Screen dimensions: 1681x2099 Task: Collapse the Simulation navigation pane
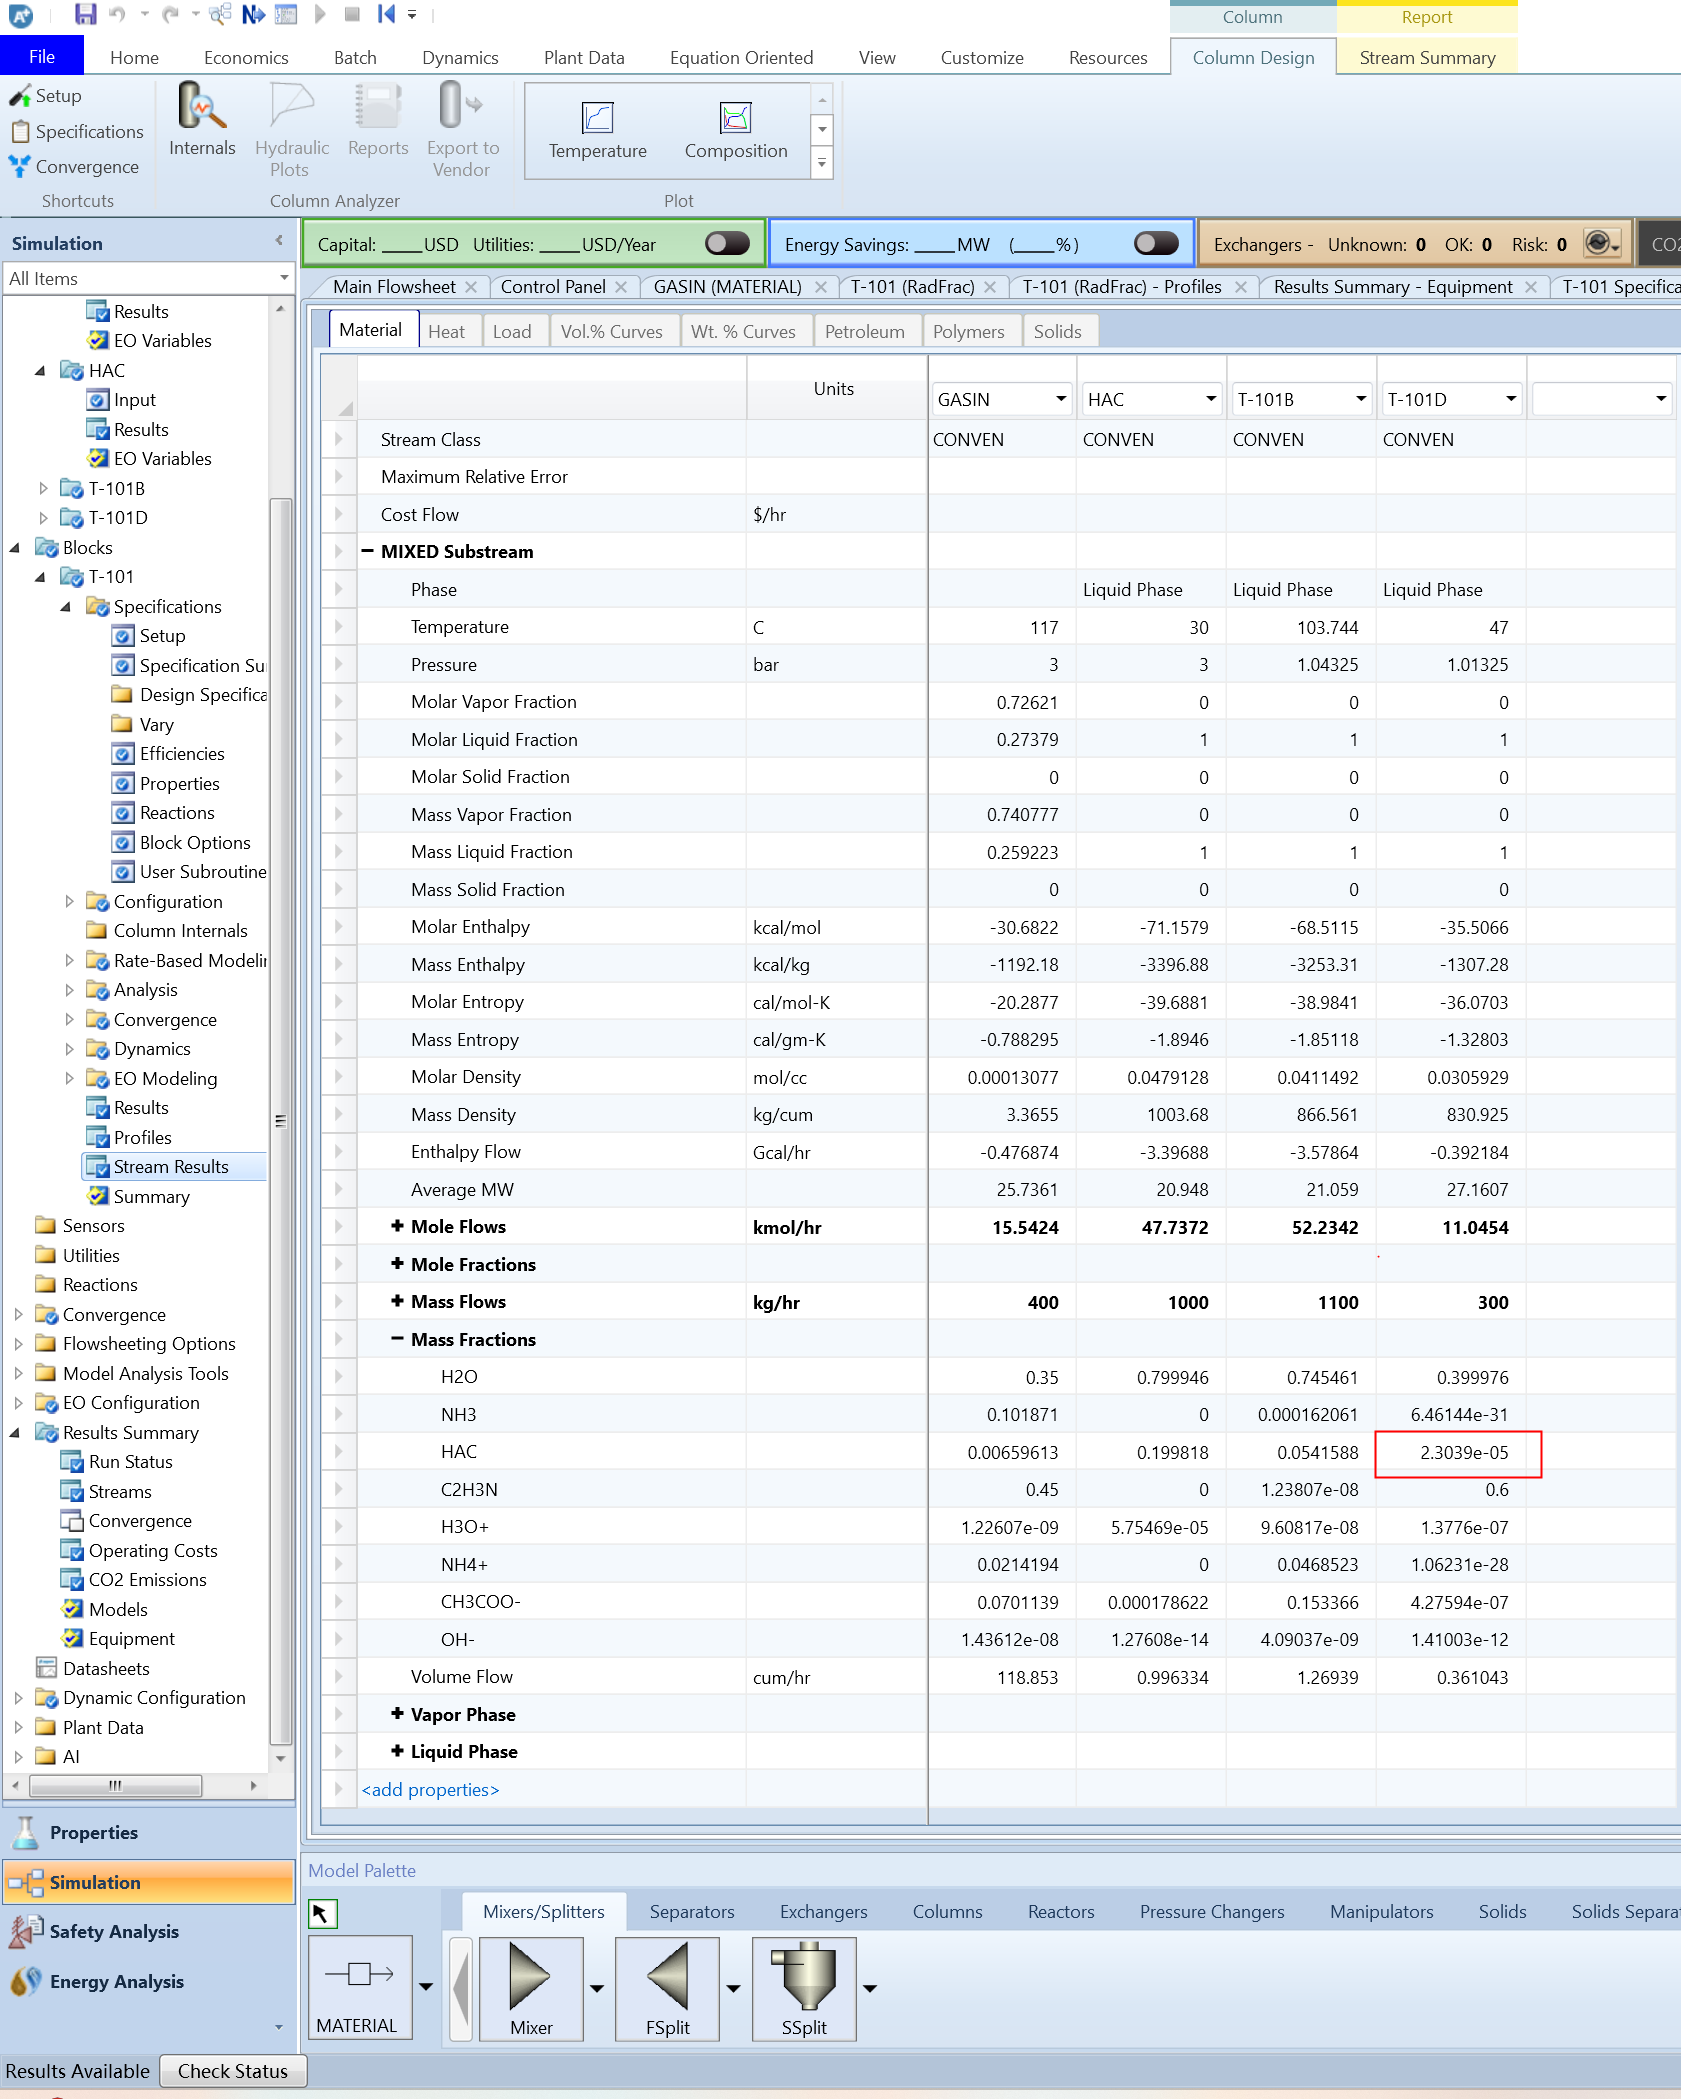tap(279, 242)
